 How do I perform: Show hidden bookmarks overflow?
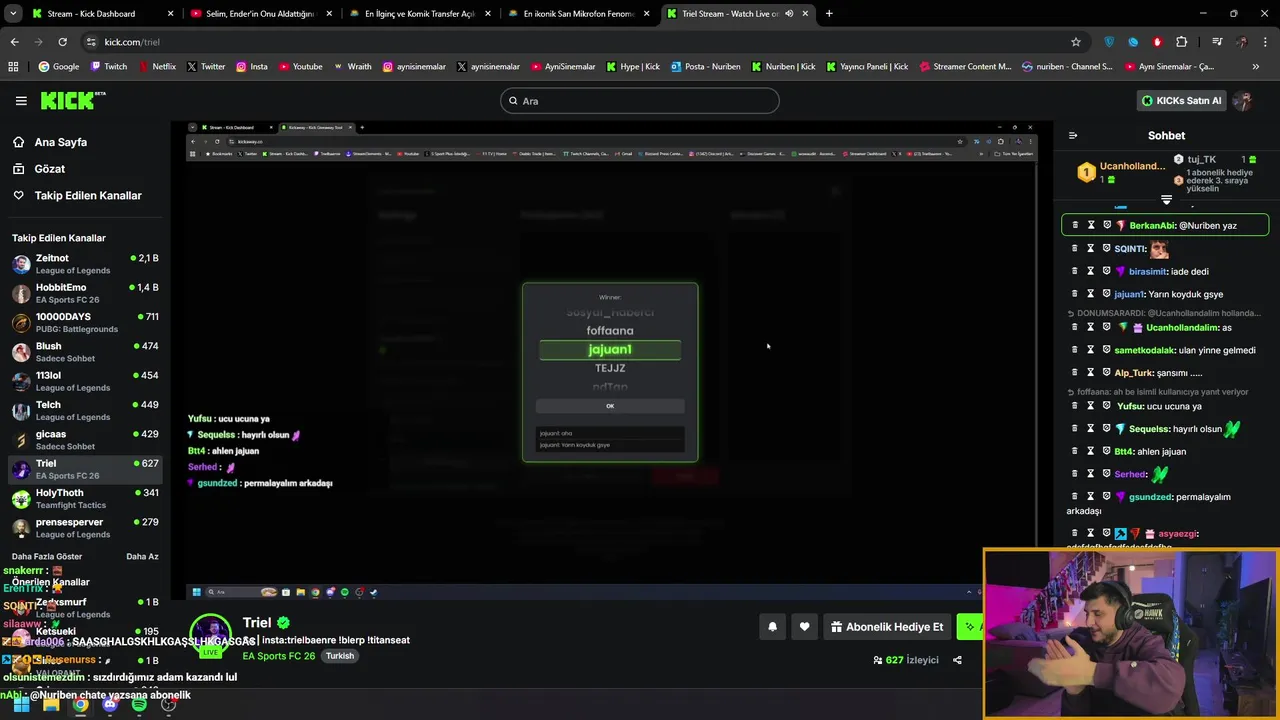tap(1255, 66)
